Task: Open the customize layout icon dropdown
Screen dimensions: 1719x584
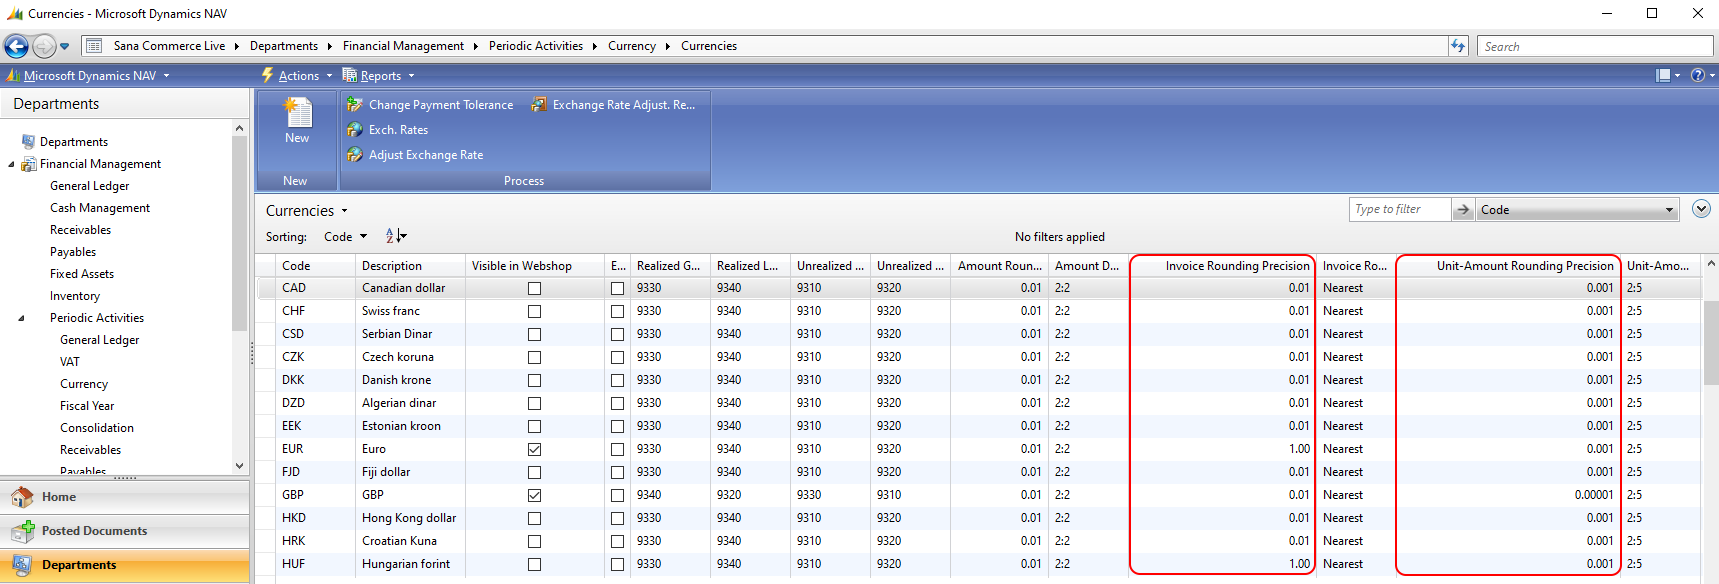Action: point(1667,75)
